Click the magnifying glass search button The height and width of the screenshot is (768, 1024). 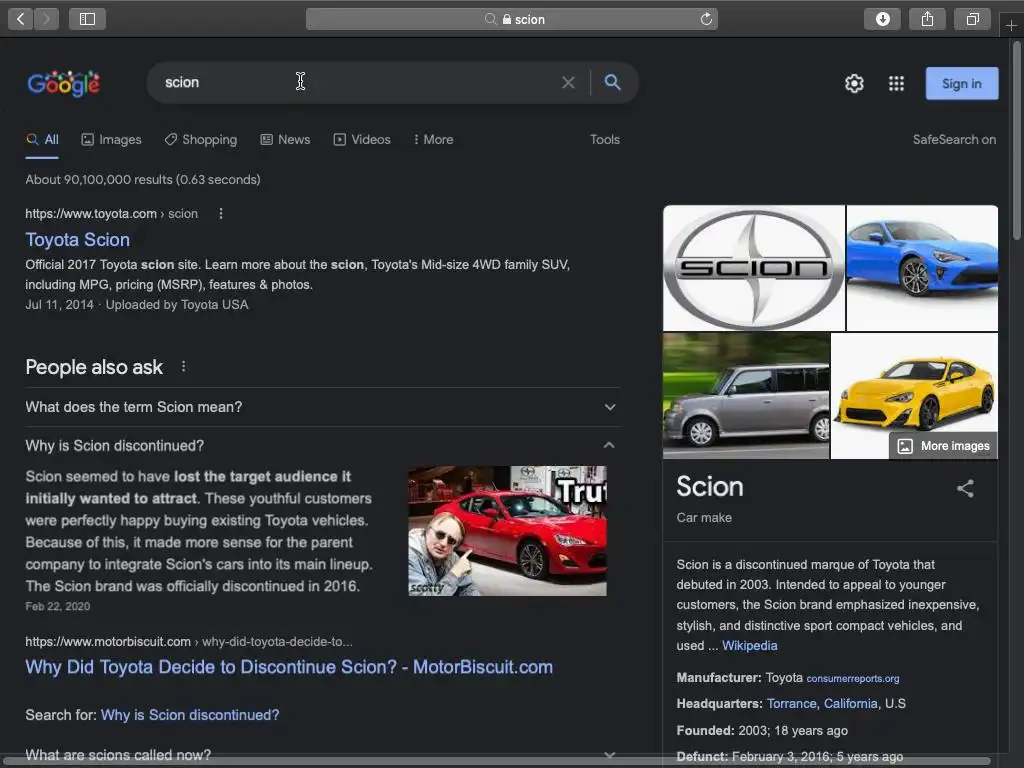pyautogui.click(x=612, y=82)
